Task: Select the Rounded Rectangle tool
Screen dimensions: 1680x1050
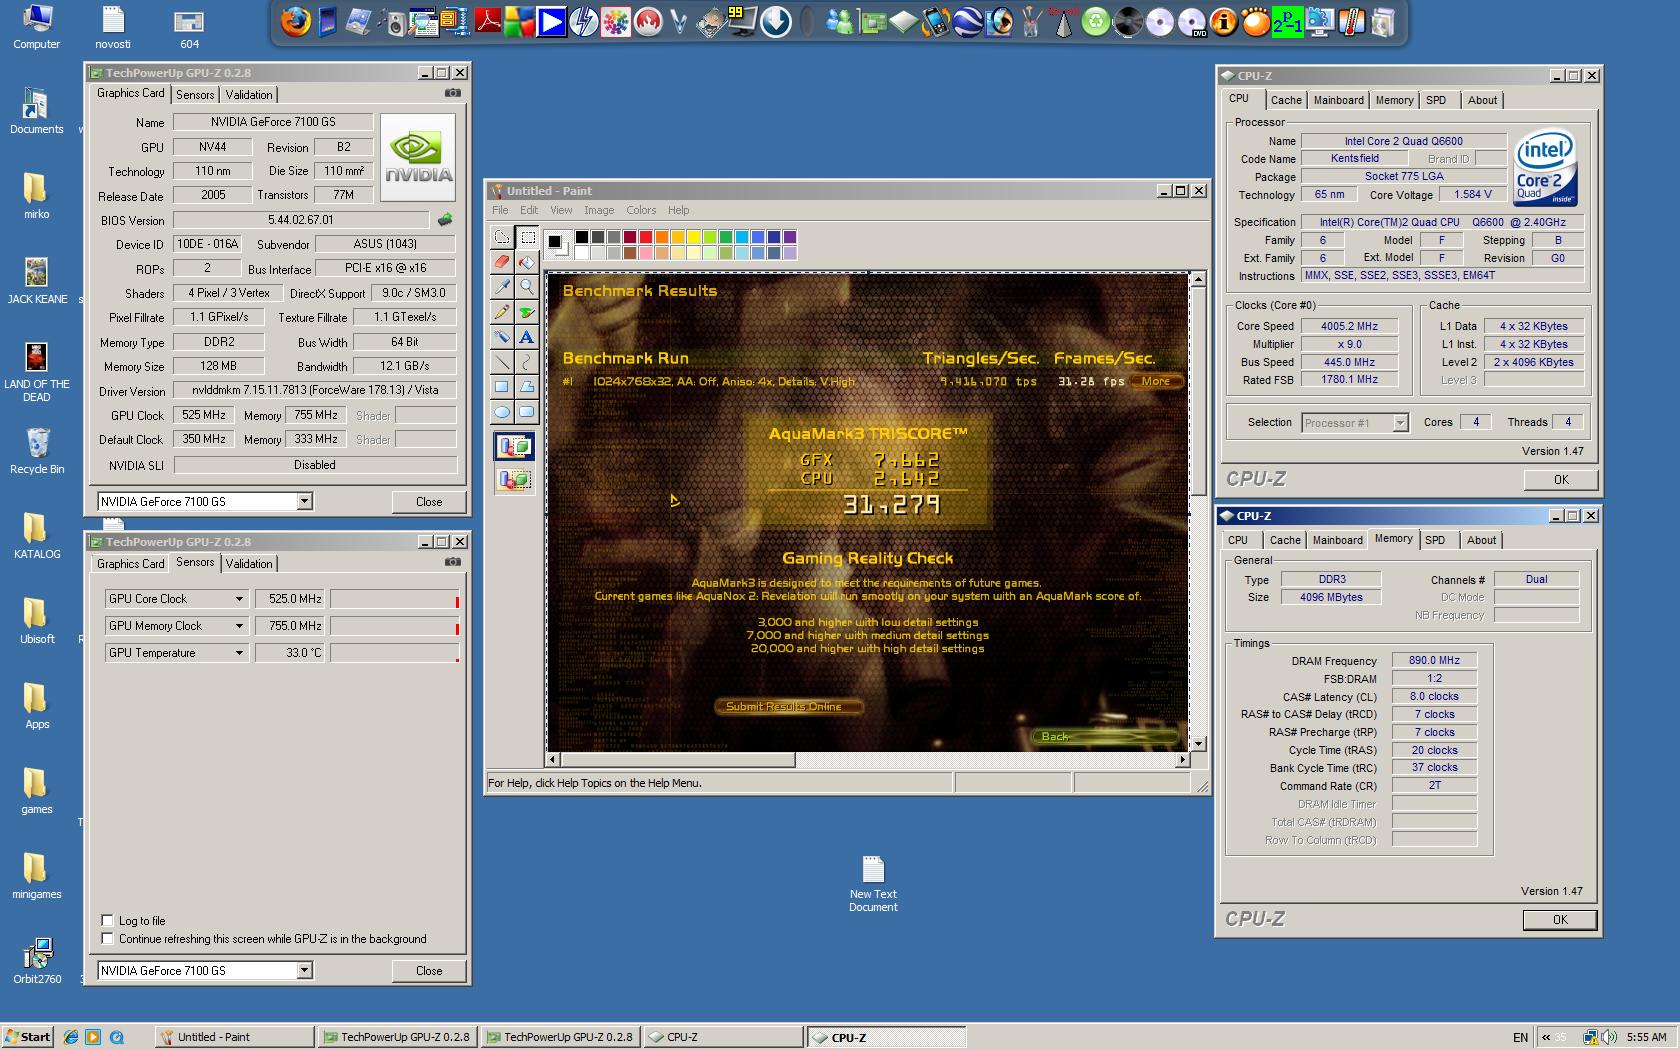Action: point(527,412)
